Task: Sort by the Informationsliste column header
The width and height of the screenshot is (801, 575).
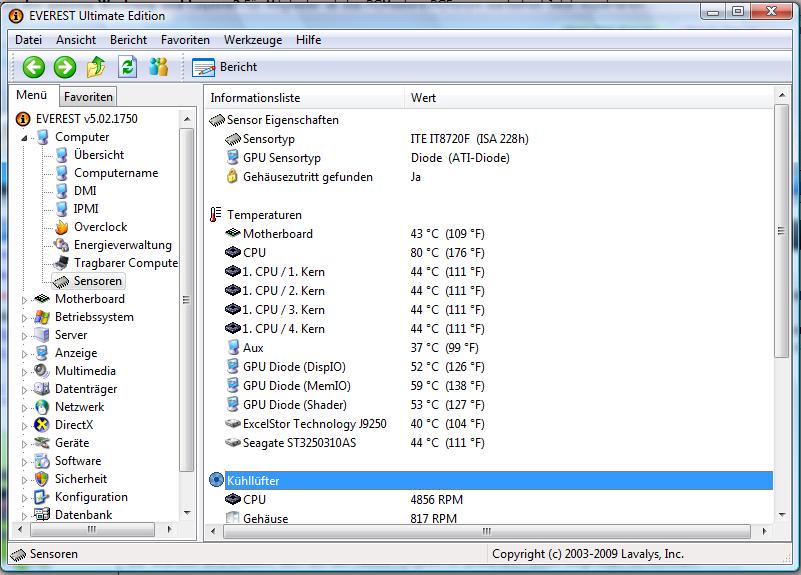Action: click(x=304, y=98)
